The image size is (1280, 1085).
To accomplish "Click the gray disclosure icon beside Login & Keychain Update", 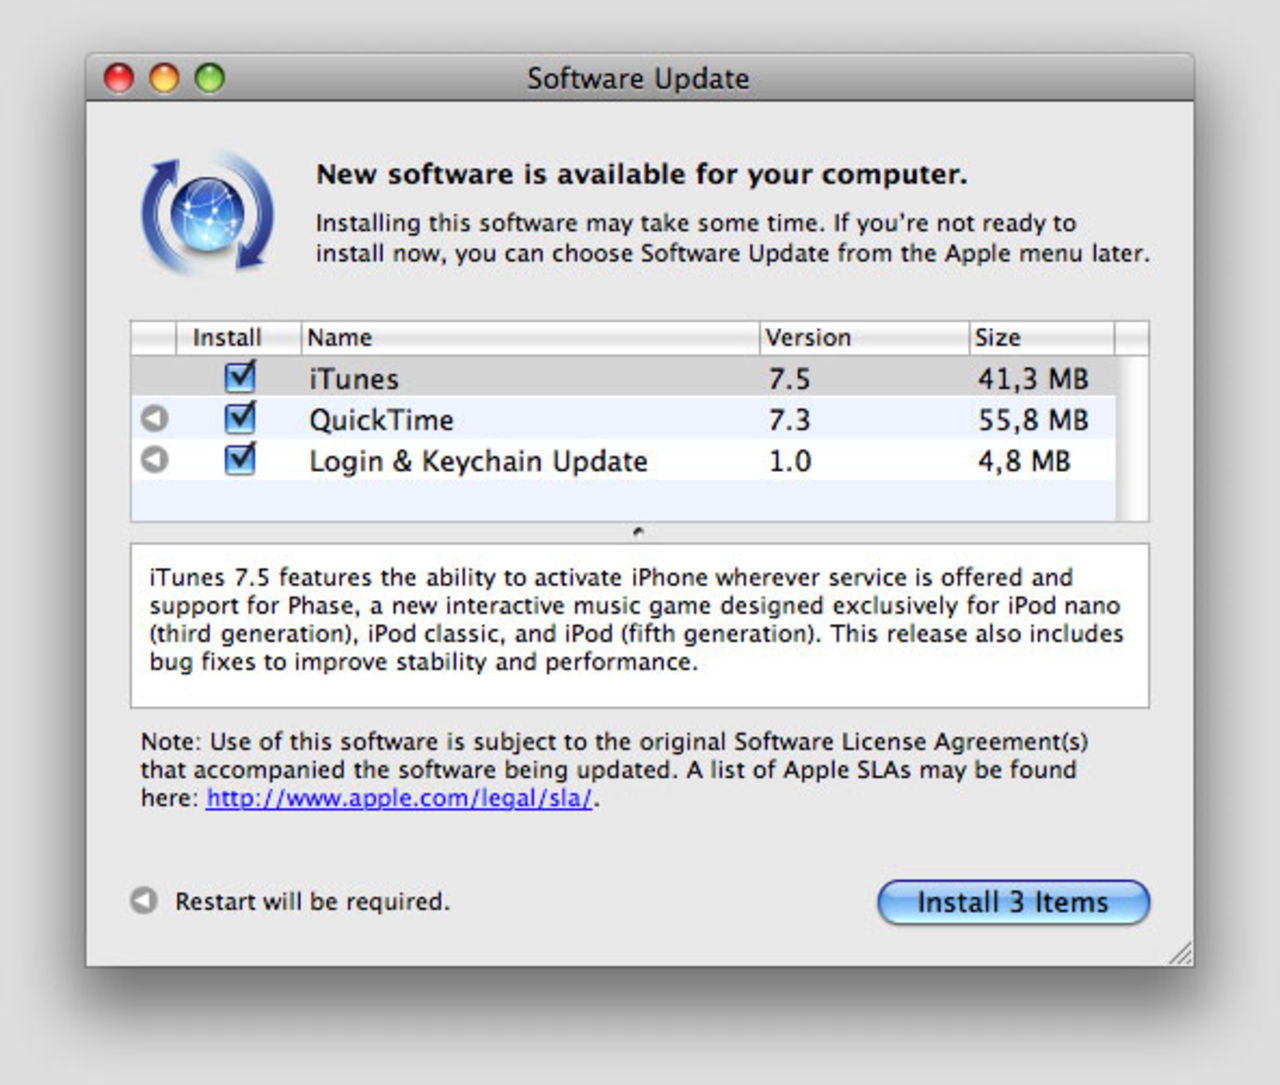I will pos(153,460).
